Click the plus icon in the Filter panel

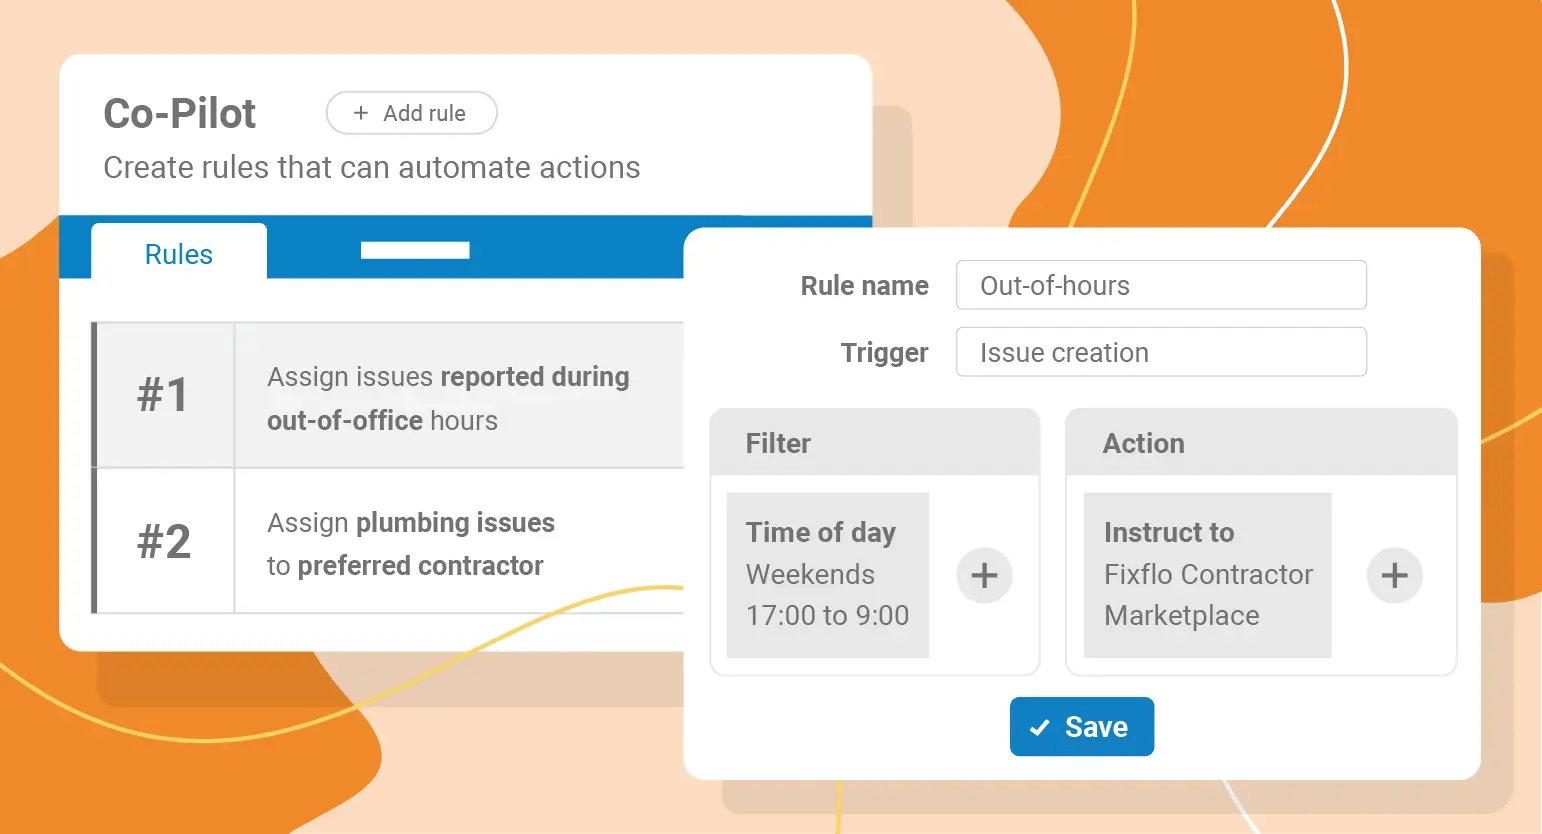tap(984, 575)
